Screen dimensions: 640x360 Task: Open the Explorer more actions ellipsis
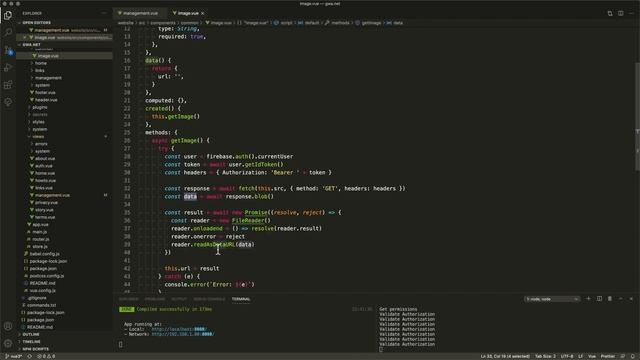[x=104, y=13]
